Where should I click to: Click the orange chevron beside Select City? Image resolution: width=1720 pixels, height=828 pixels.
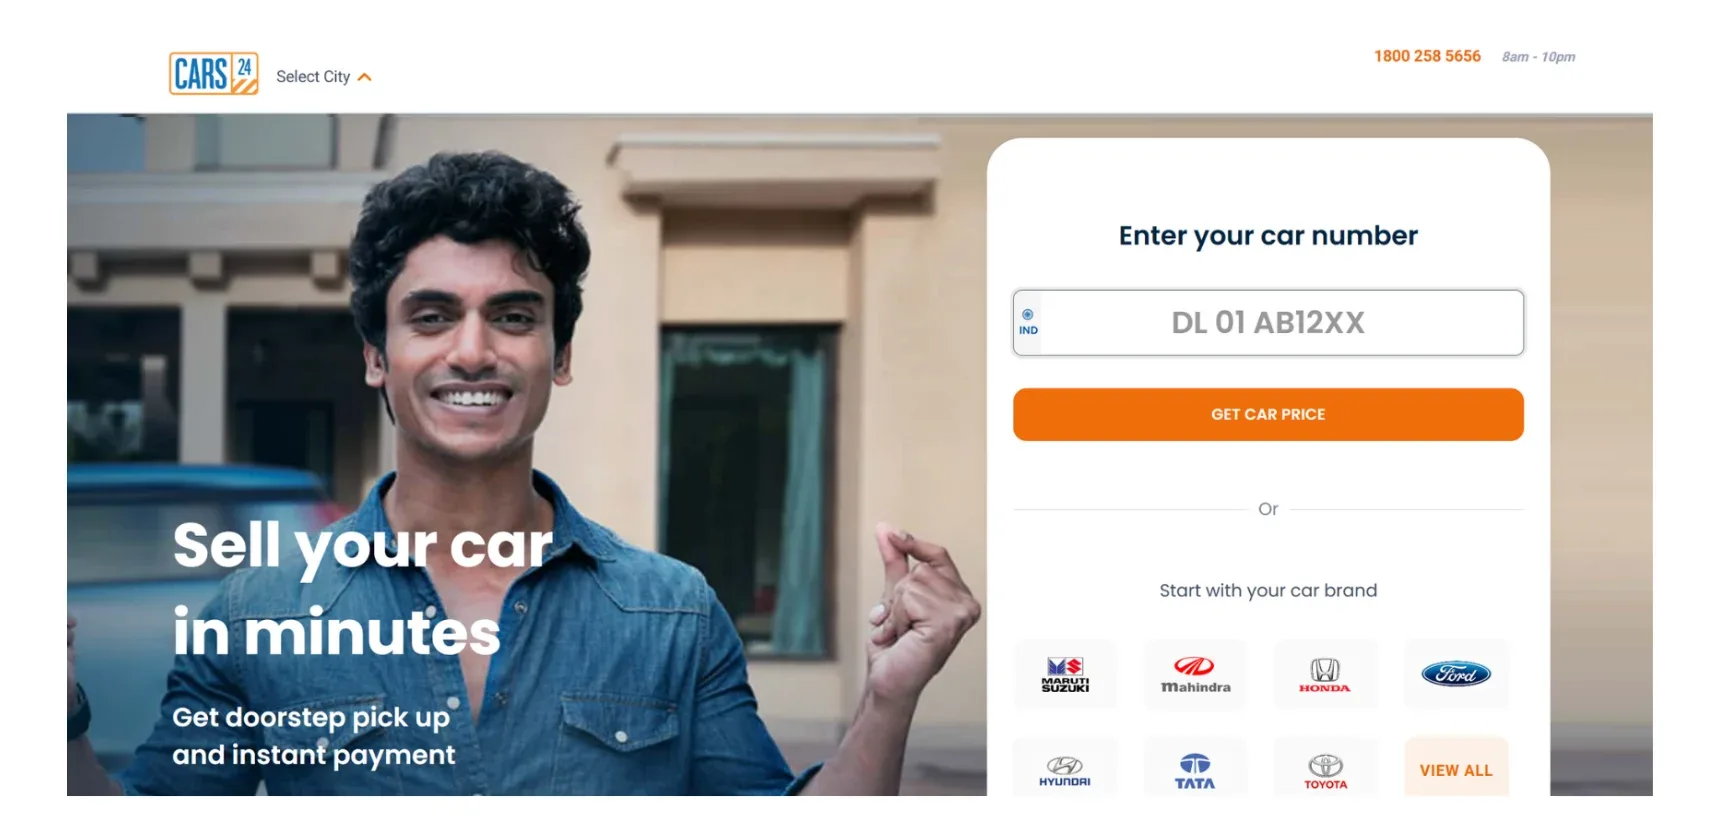pyautogui.click(x=365, y=77)
